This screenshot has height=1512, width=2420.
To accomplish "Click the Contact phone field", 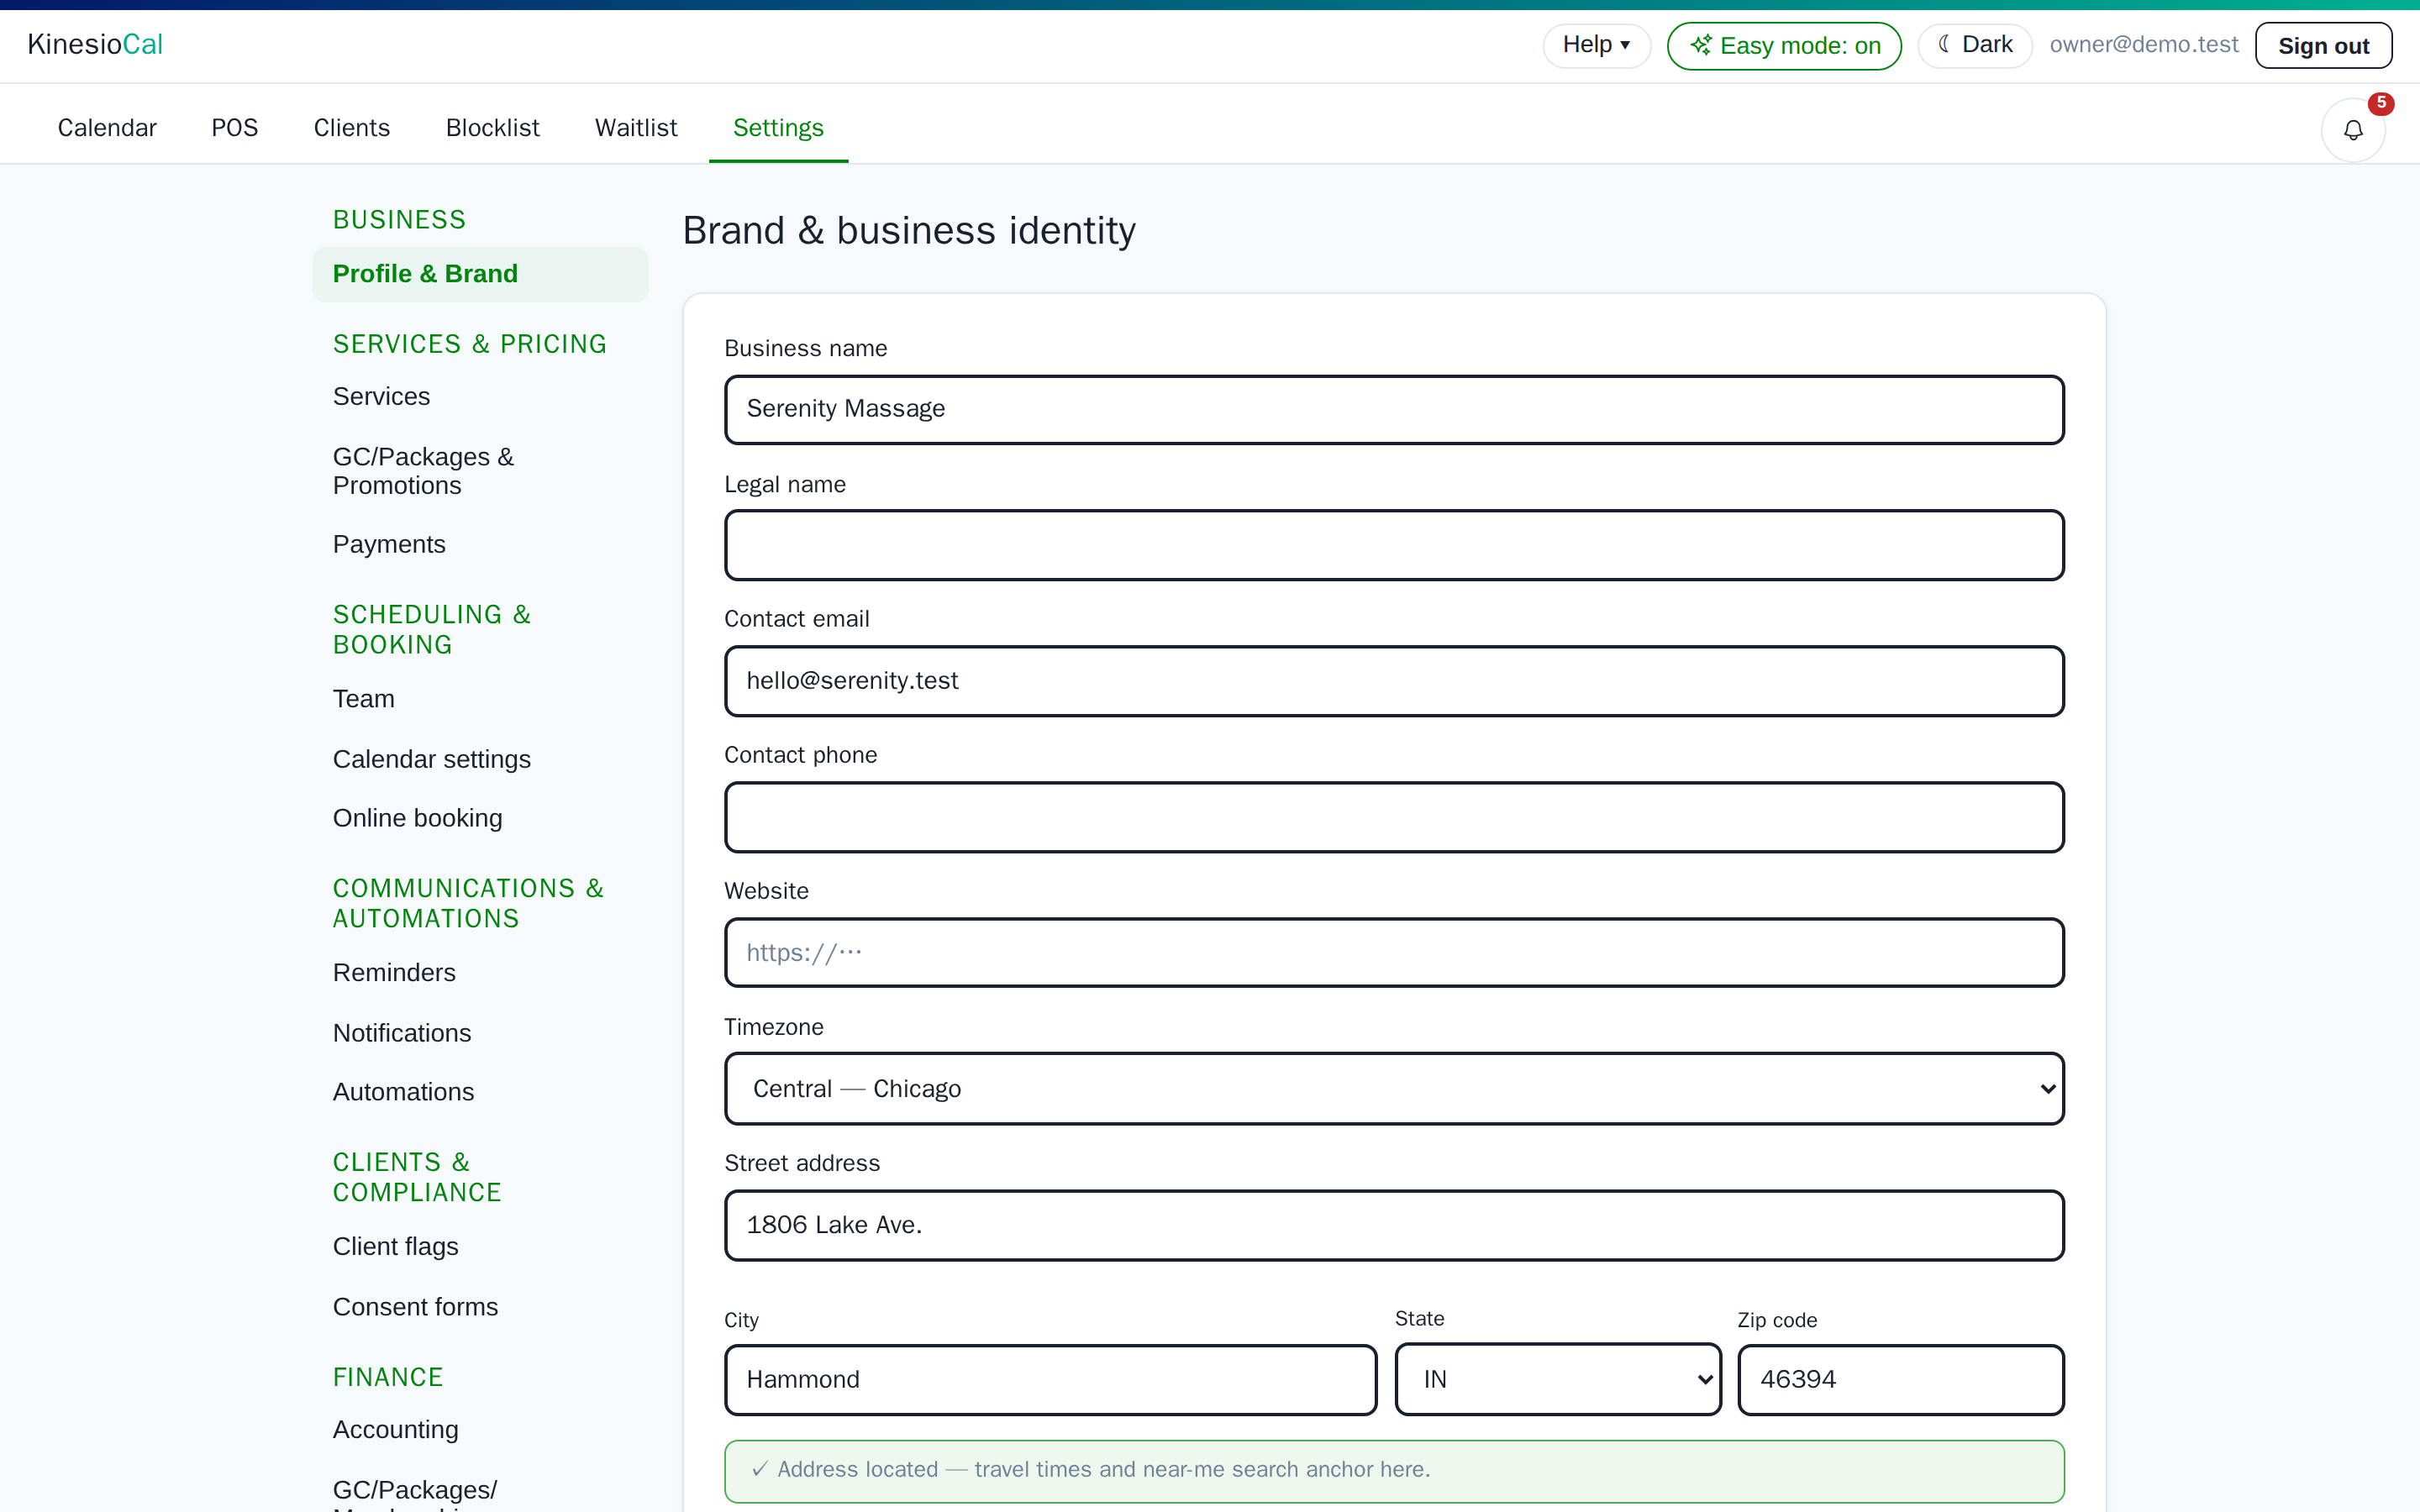I will coord(1394,817).
